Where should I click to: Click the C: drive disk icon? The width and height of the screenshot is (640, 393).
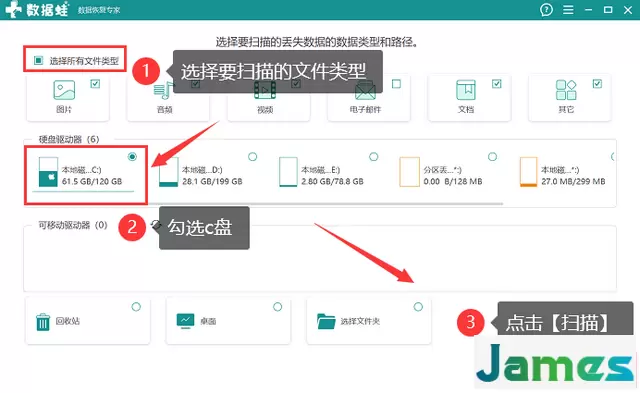(48, 172)
